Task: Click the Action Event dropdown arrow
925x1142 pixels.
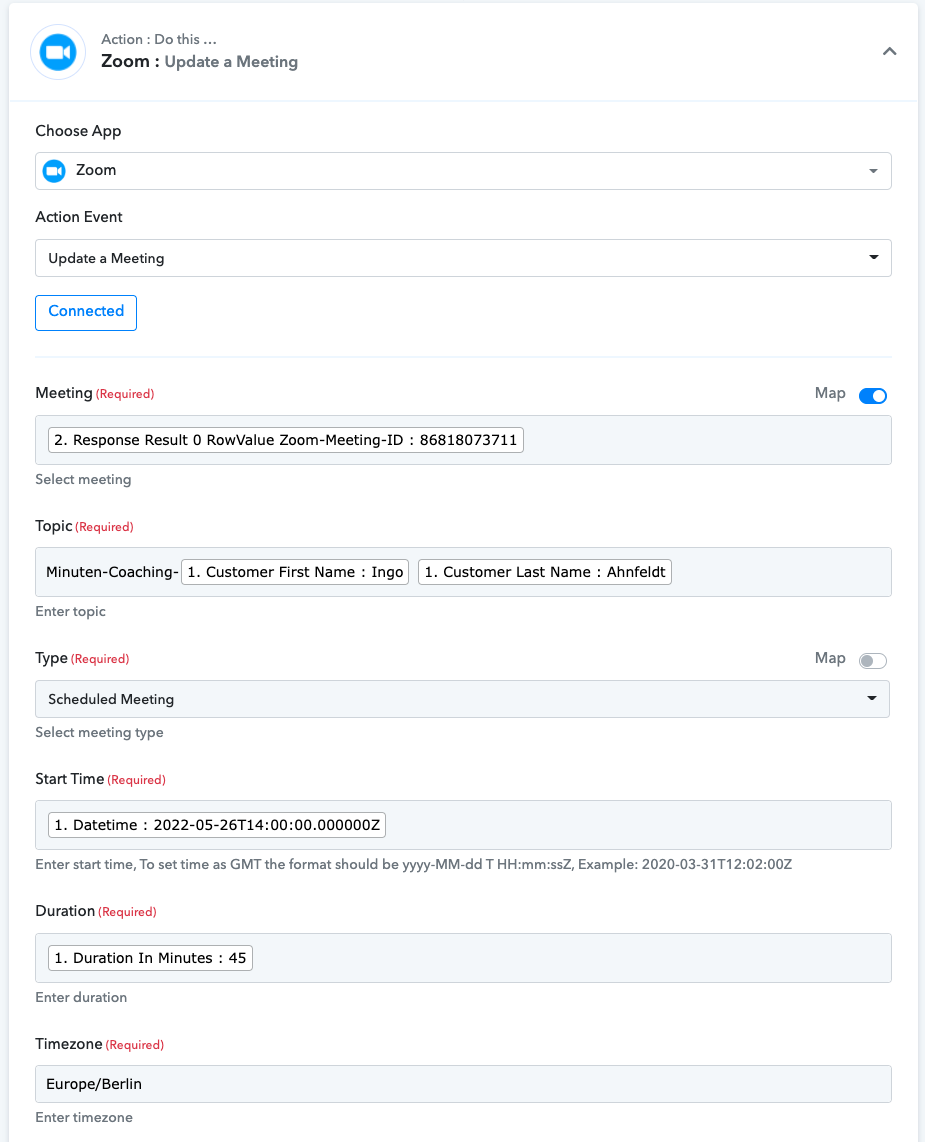Action: coord(873,257)
